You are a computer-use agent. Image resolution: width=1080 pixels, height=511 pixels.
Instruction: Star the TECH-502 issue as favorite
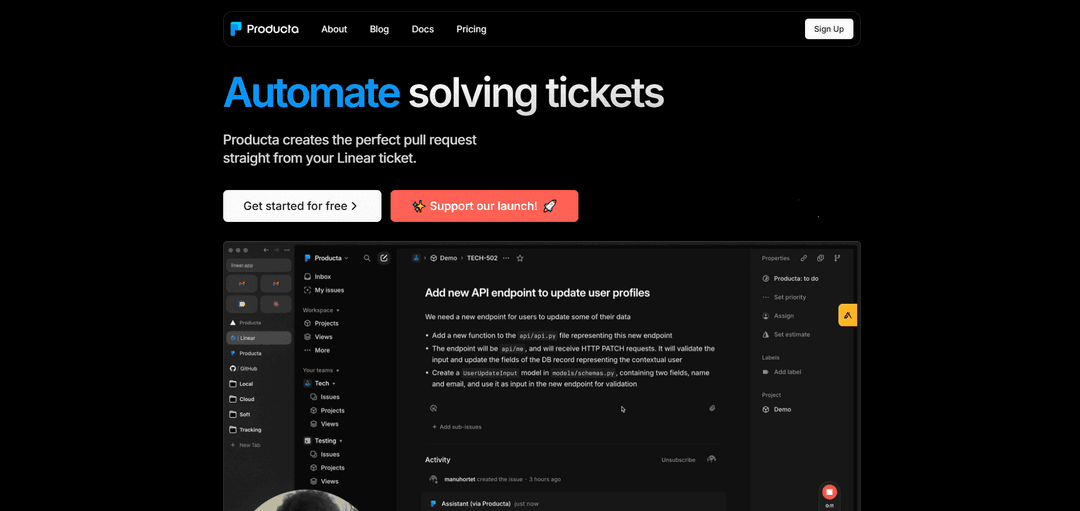coord(520,258)
